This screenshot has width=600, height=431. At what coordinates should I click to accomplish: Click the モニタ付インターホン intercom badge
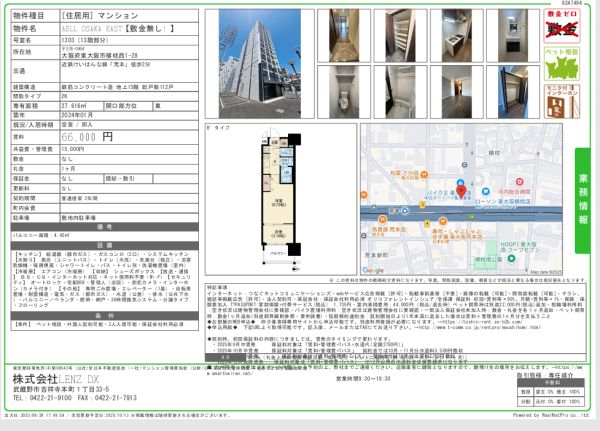coord(562,101)
